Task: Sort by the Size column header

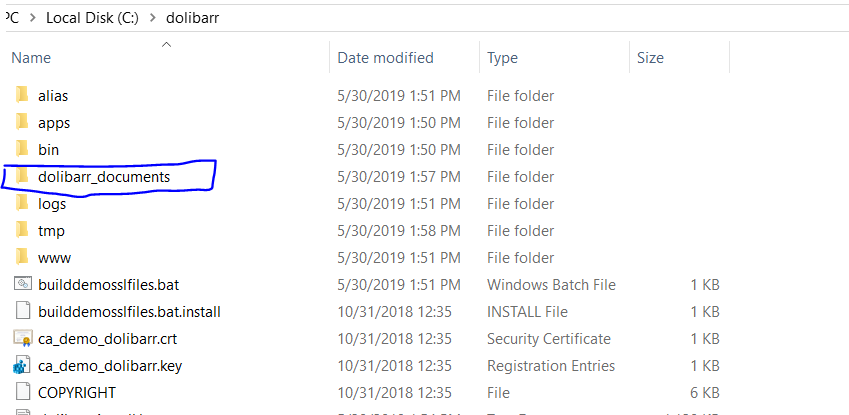Action: point(650,58)
